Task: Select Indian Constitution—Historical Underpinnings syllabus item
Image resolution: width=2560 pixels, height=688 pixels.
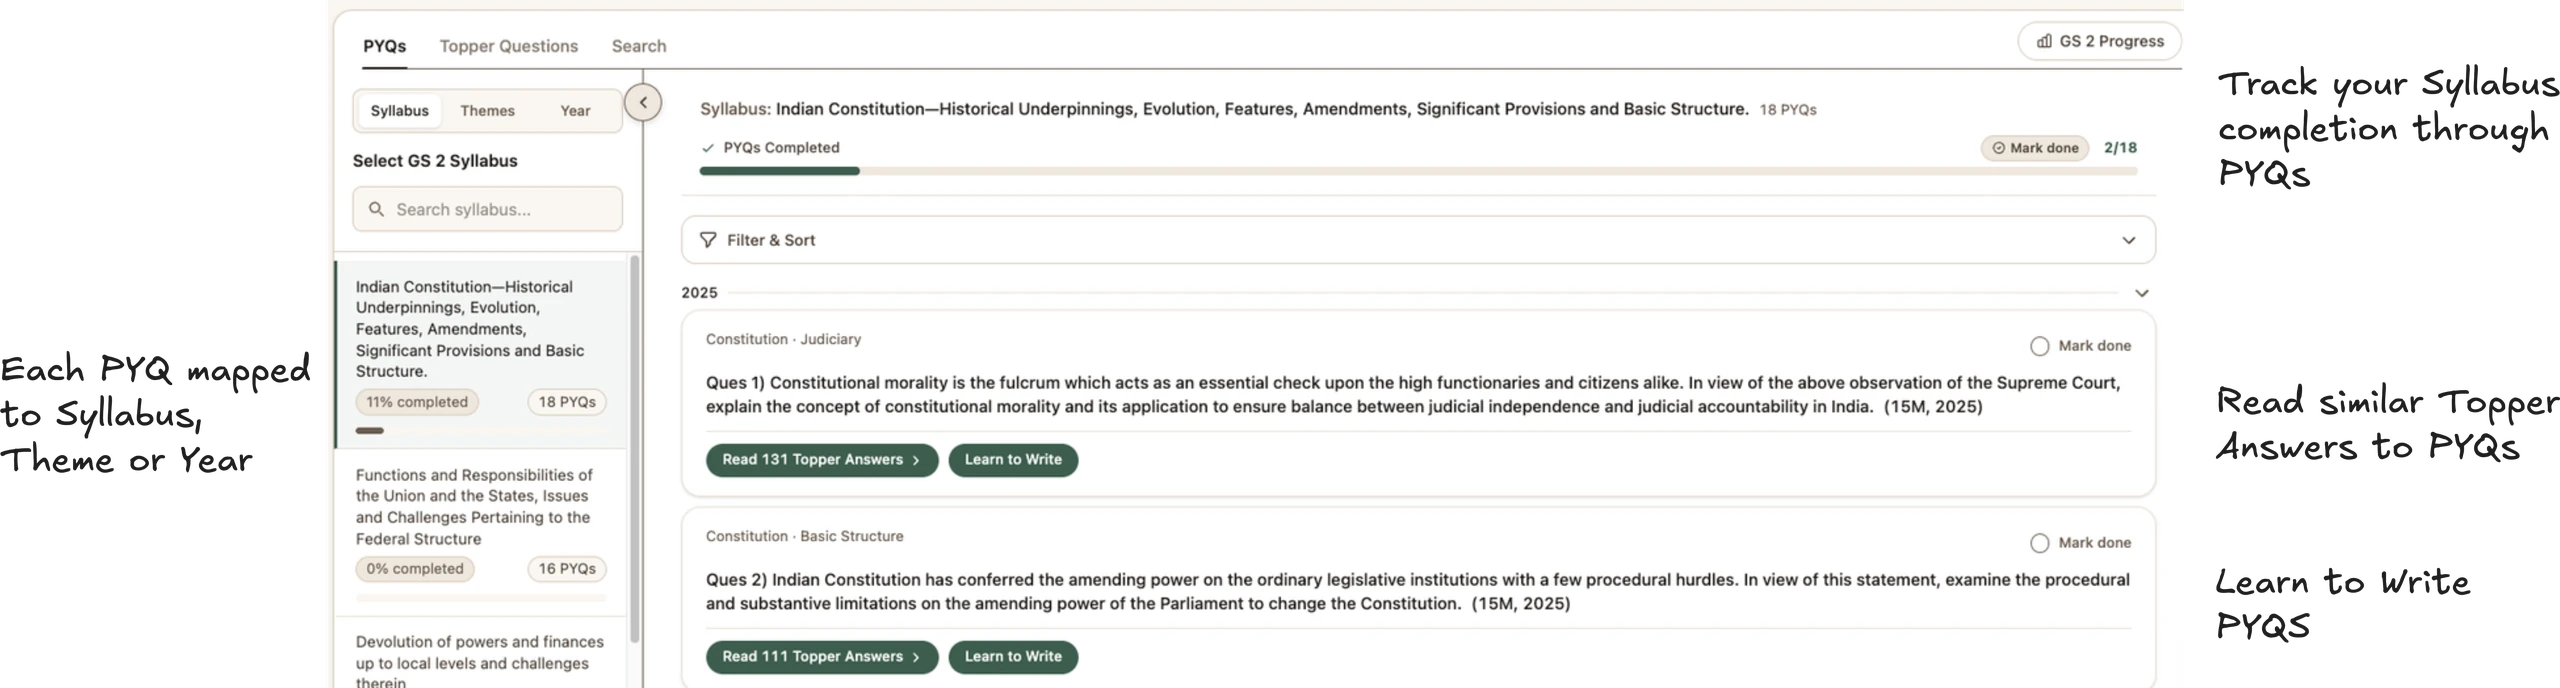Action: pyautogui.click(x=480, y=354)
